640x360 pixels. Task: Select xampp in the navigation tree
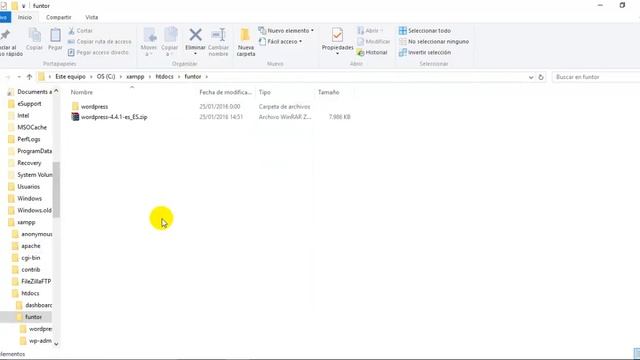tap(26, 222)
